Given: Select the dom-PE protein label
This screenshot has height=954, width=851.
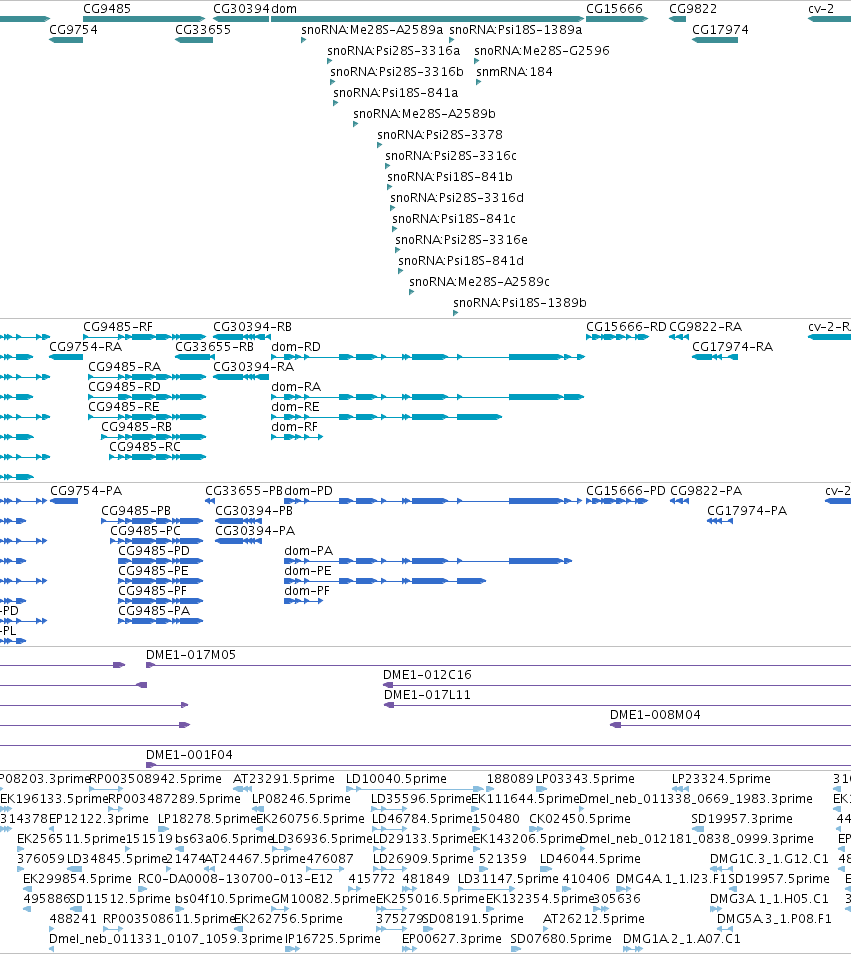Looking at the screenshot, I should [x=308, y=571].
